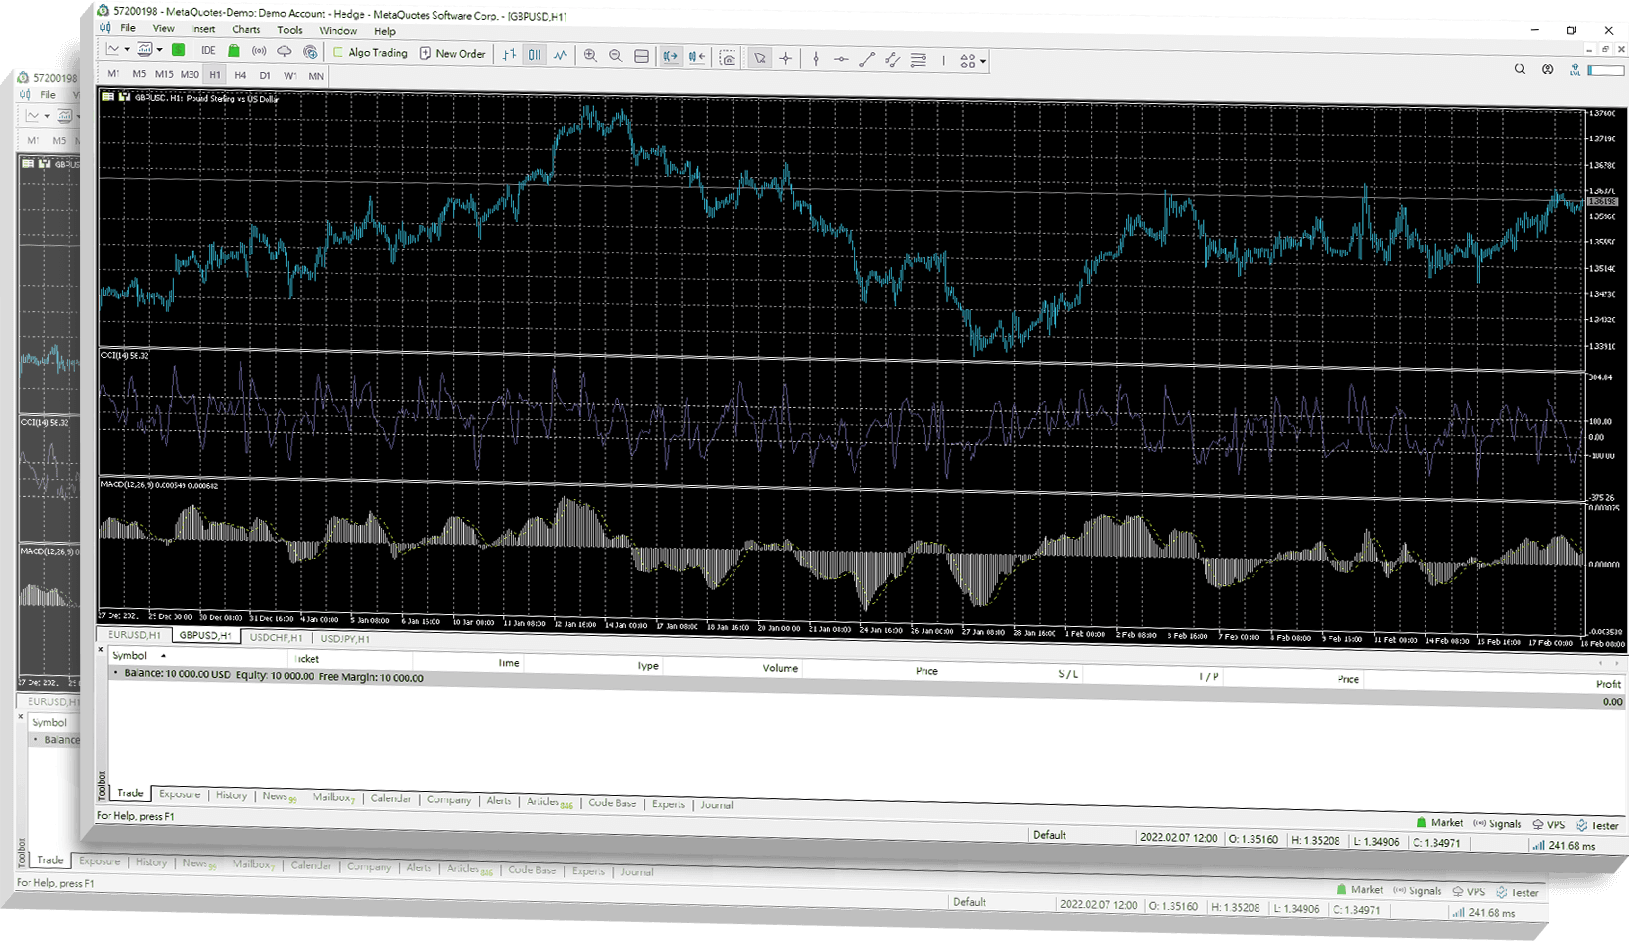Viewport: 1630px width, 942px height.
Task: Open MetaEditor using the IDE icon
Action: [207, 49]
